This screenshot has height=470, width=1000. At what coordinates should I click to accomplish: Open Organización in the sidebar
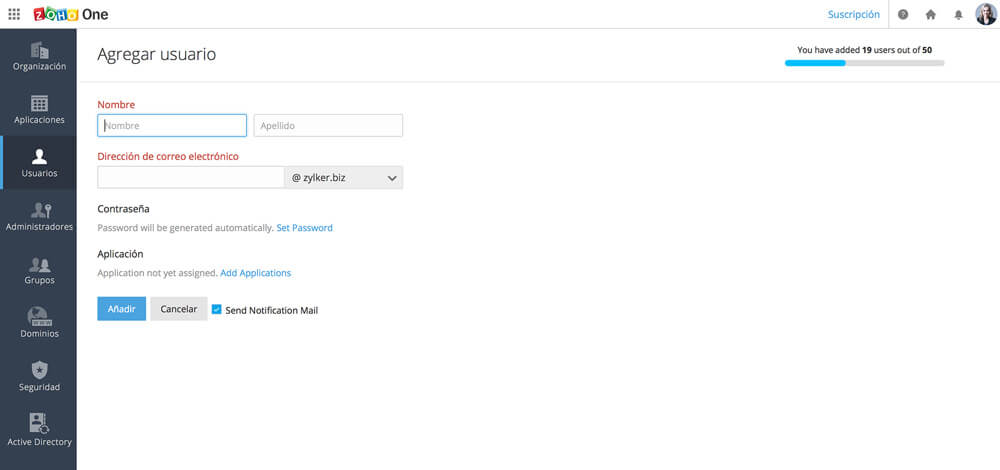click(x=39, y=57)
